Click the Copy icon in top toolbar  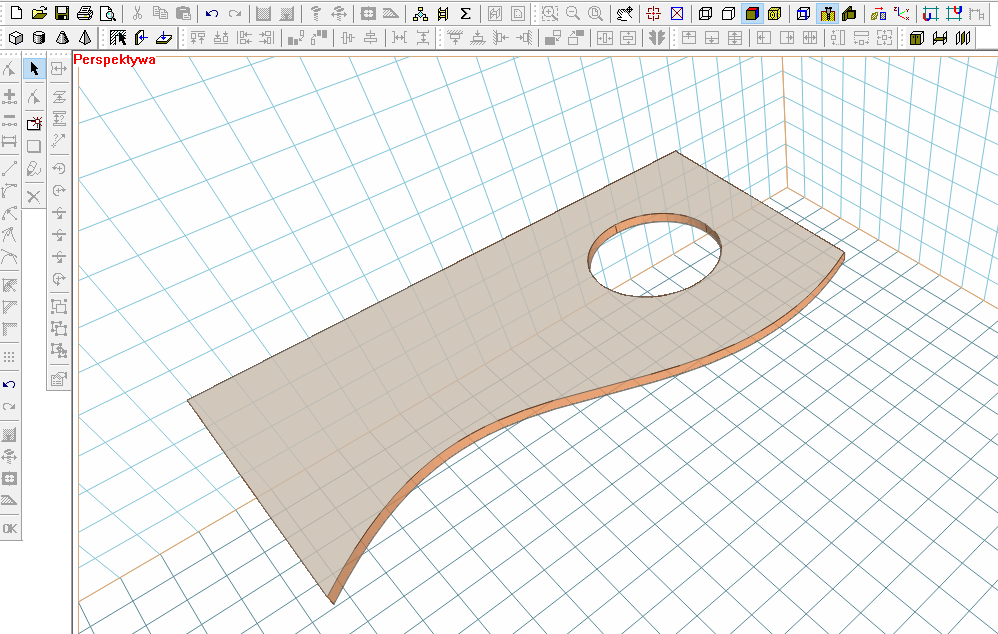click(160, 13)
